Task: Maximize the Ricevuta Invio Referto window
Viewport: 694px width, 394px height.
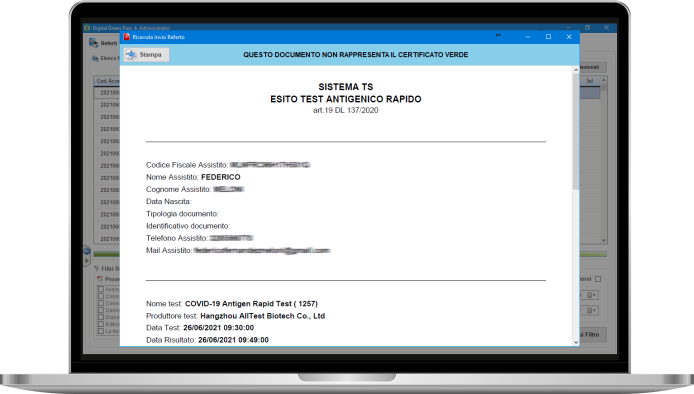Action: tap(548, 37)
